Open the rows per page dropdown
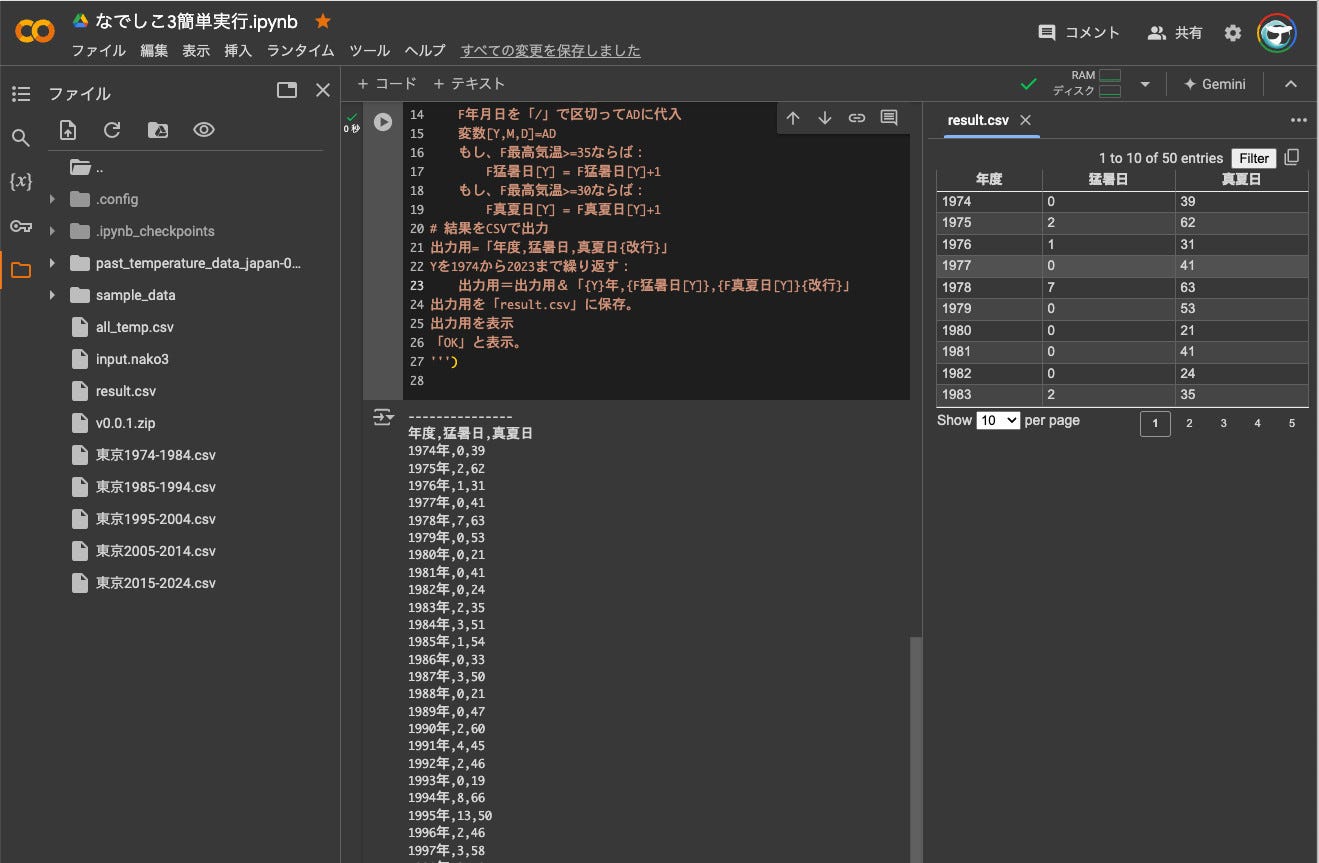 (998, 421)
